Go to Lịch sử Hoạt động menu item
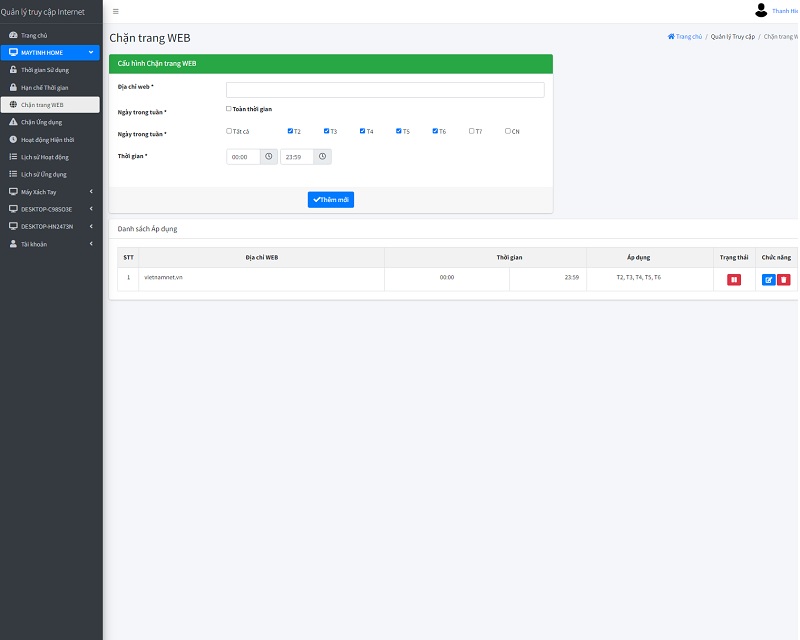800x640 pixels. click(44, 157)
